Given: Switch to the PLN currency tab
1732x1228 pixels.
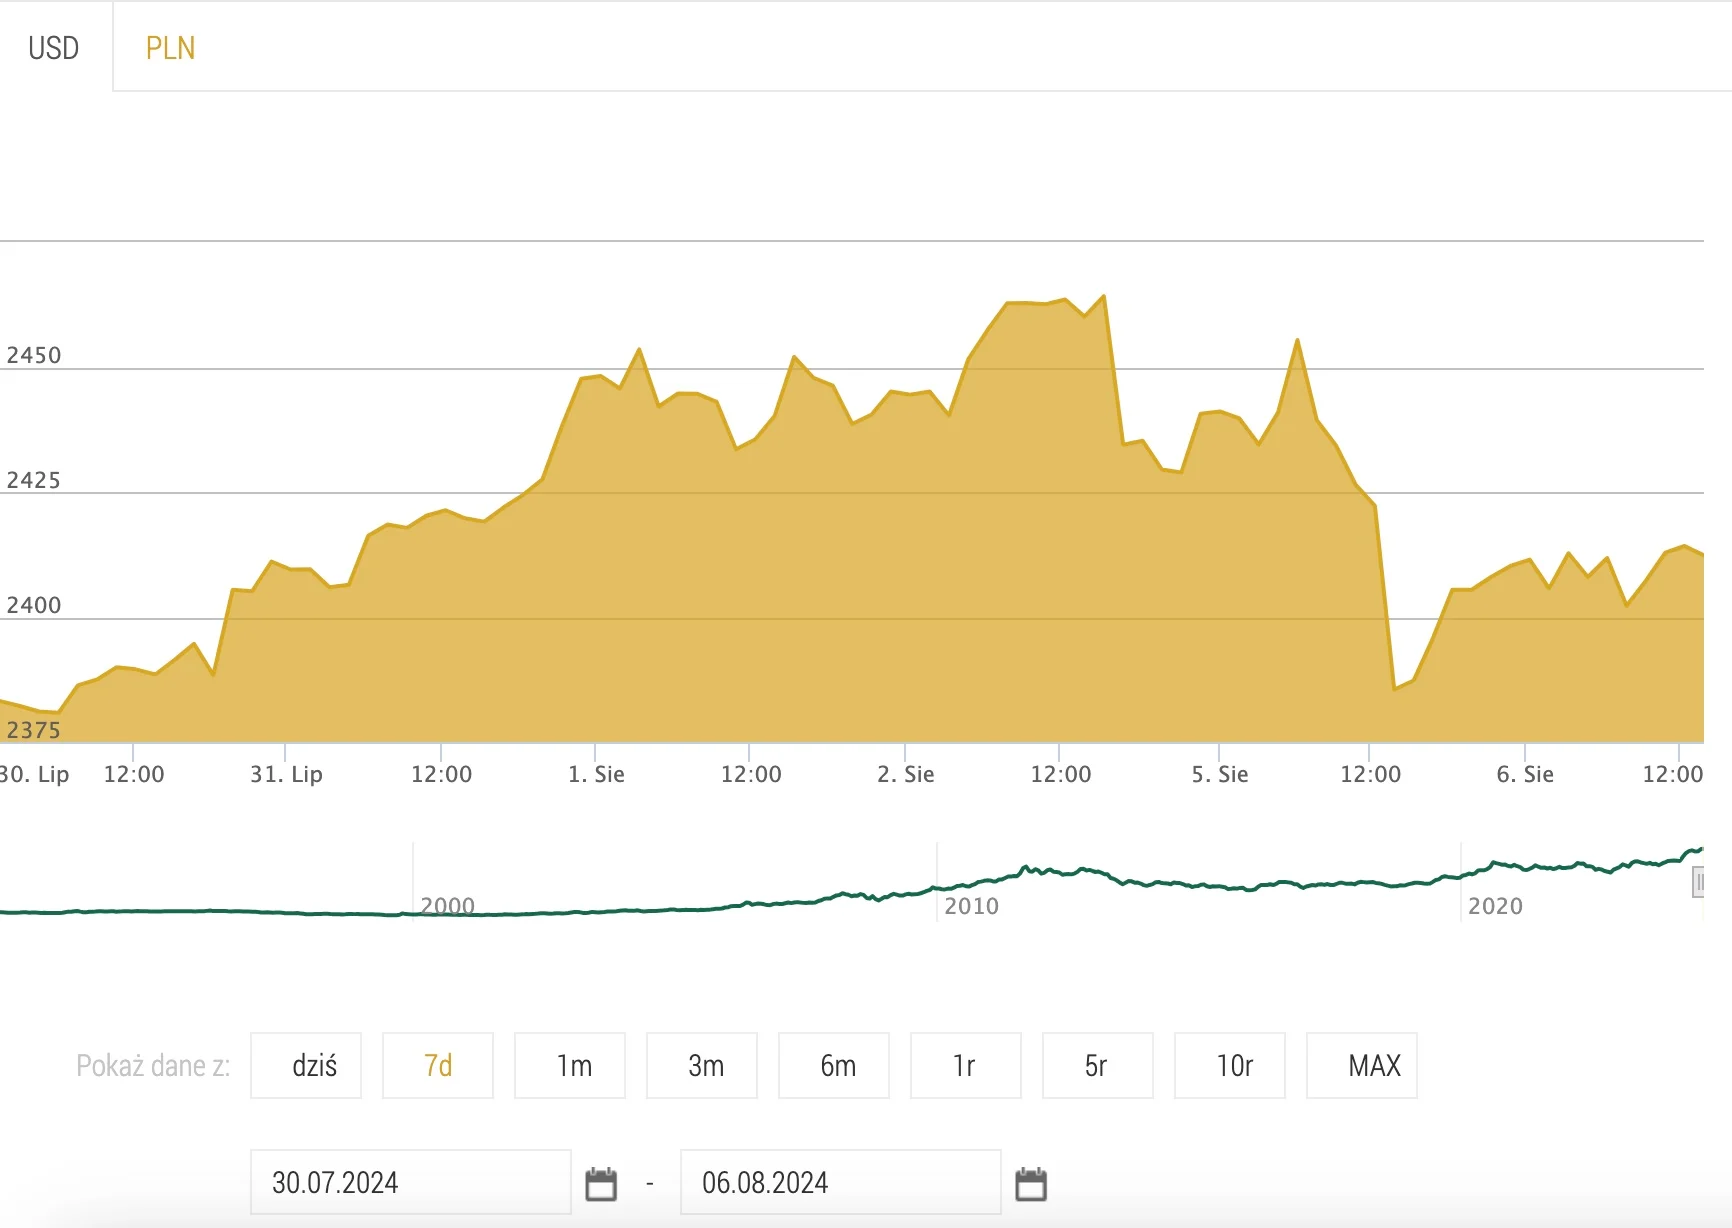Looking at the screenshot, I should coord(170,48).
